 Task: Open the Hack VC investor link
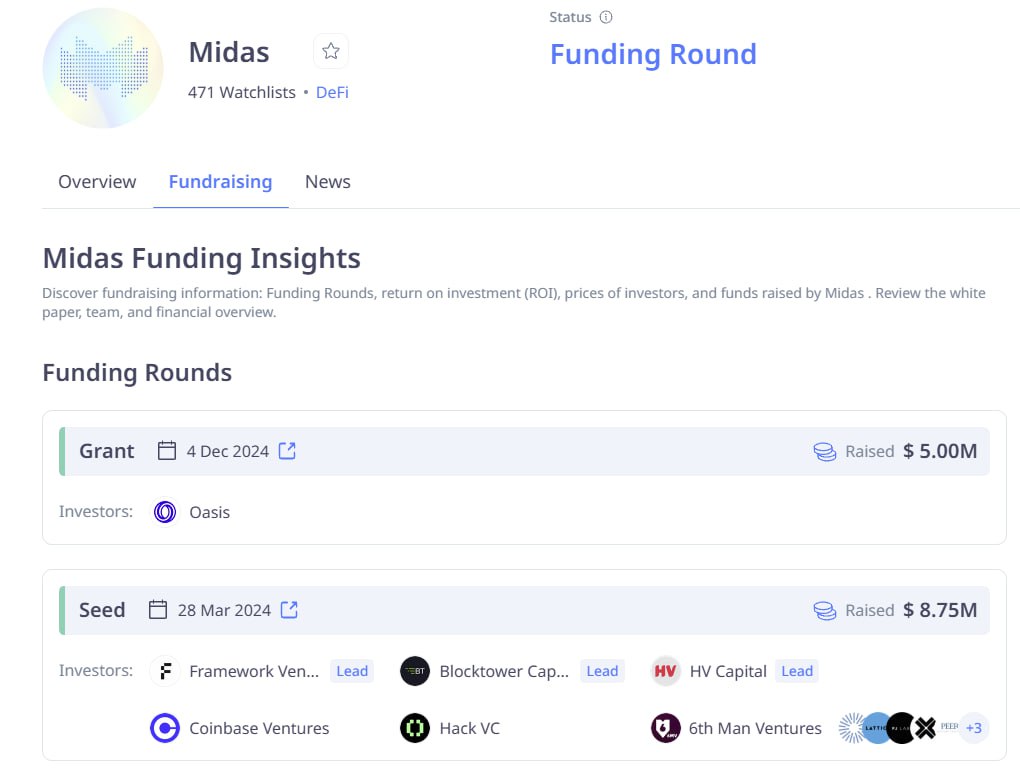470,728
